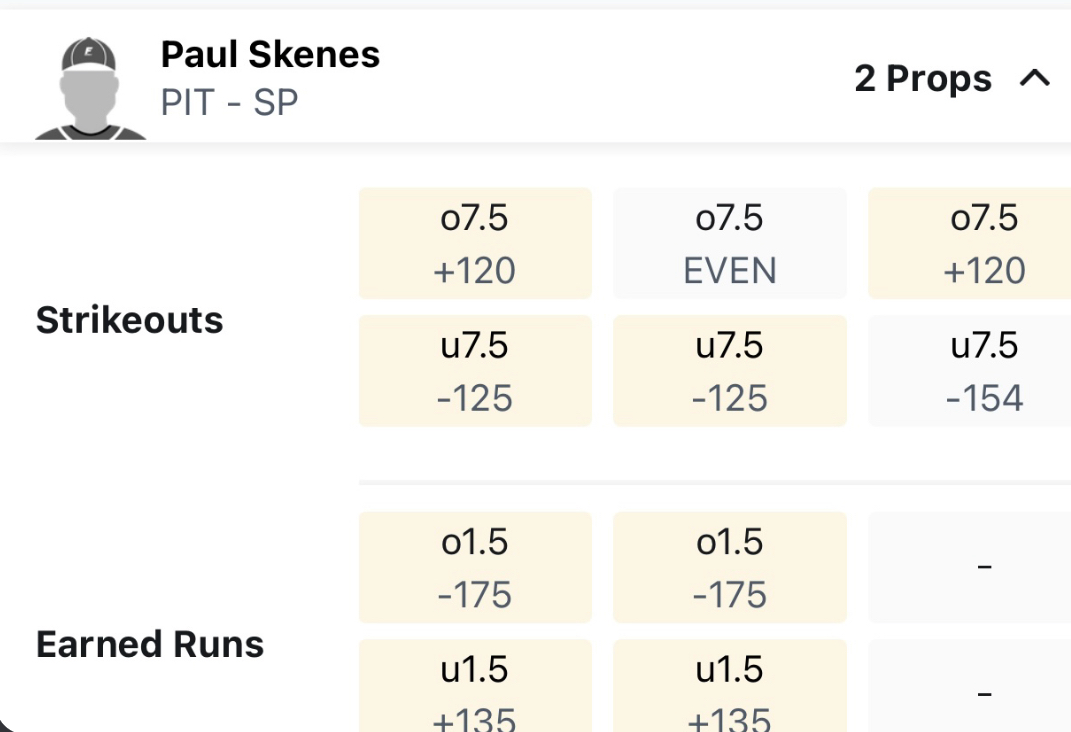Viewport: 1071px width, 732px height.
Task: Select Paul Skenes player name
Action: click(270, 54)
